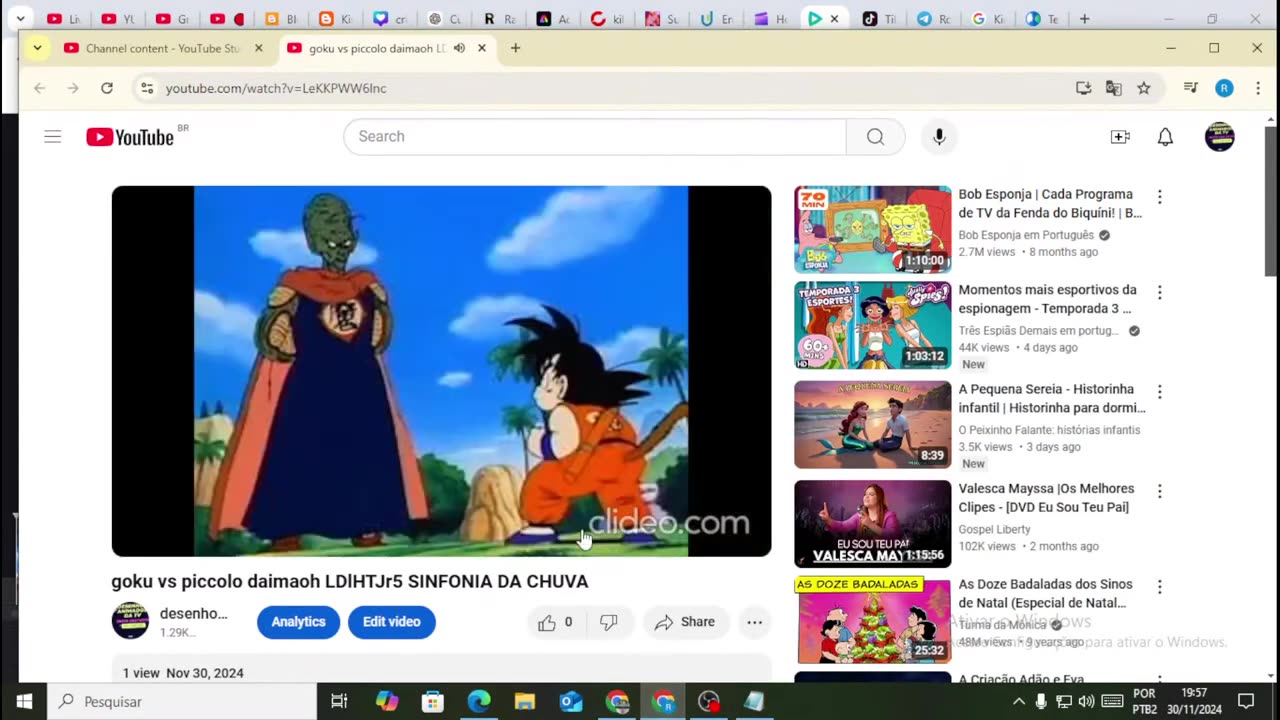Open options for A Pequena Sereia video
Screen dimensions: 1280x720
point(1160,392)
